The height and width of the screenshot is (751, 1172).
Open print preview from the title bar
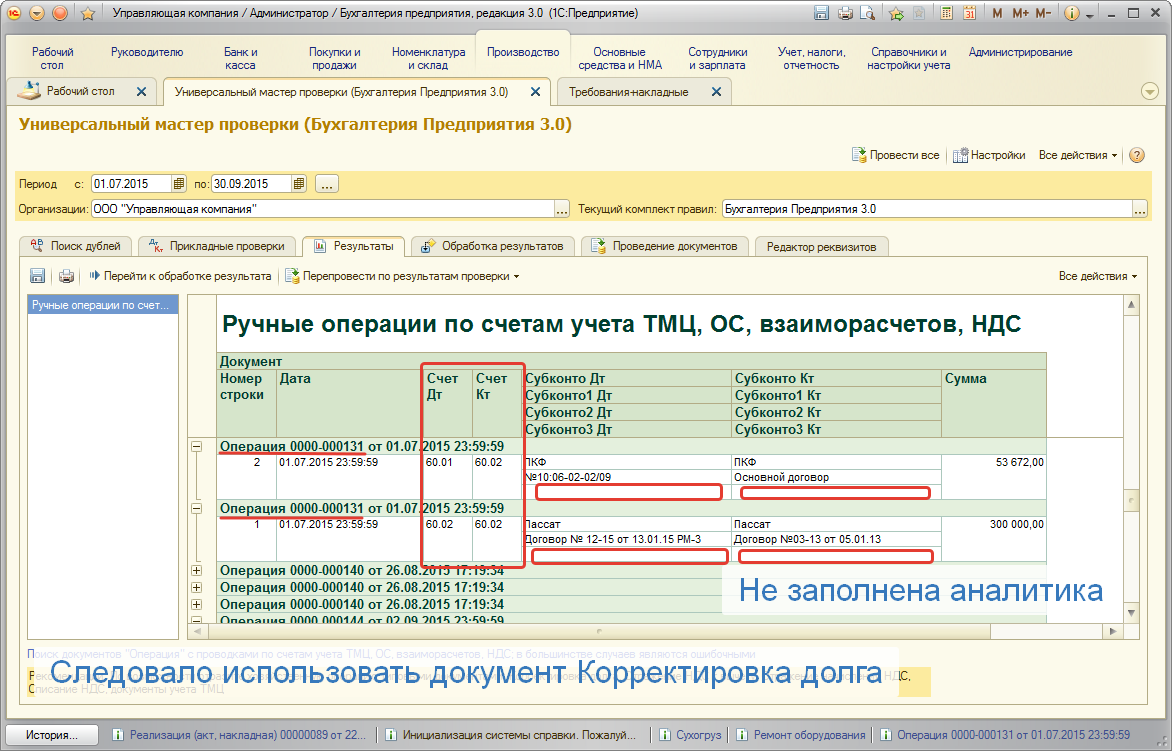(868, 13)
